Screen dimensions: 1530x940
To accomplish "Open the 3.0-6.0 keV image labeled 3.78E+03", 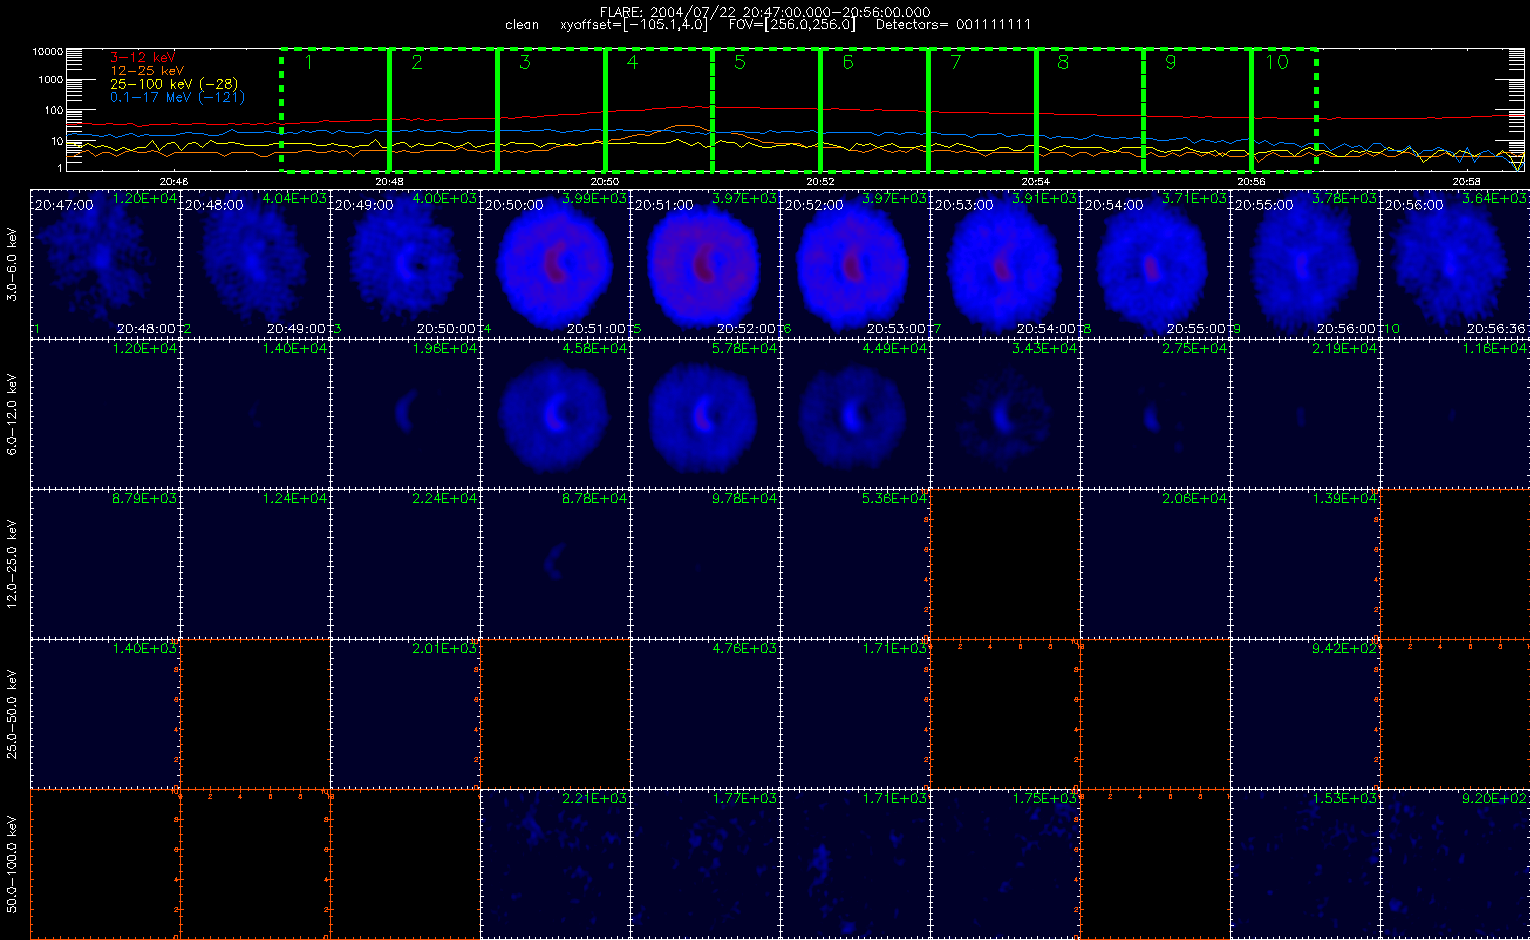I will (1306, 263).
